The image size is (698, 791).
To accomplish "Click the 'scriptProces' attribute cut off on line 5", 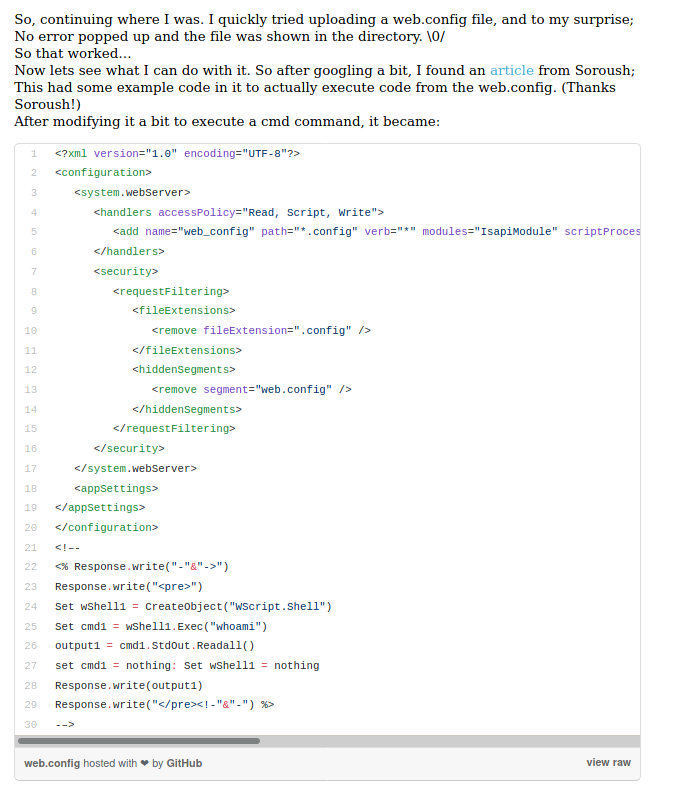I will [602, 232].
